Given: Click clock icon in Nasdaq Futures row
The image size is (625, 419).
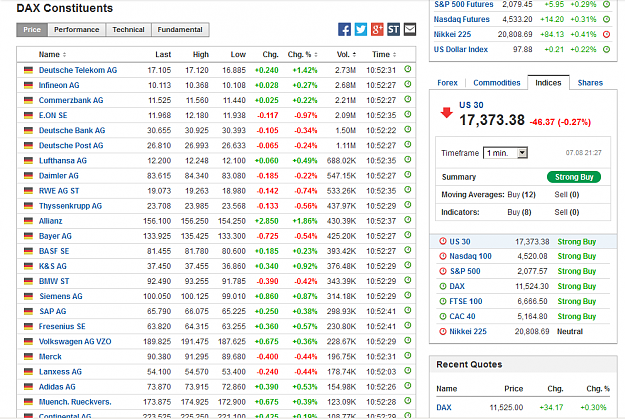Looking at the screenshot, I should (606, 19).
